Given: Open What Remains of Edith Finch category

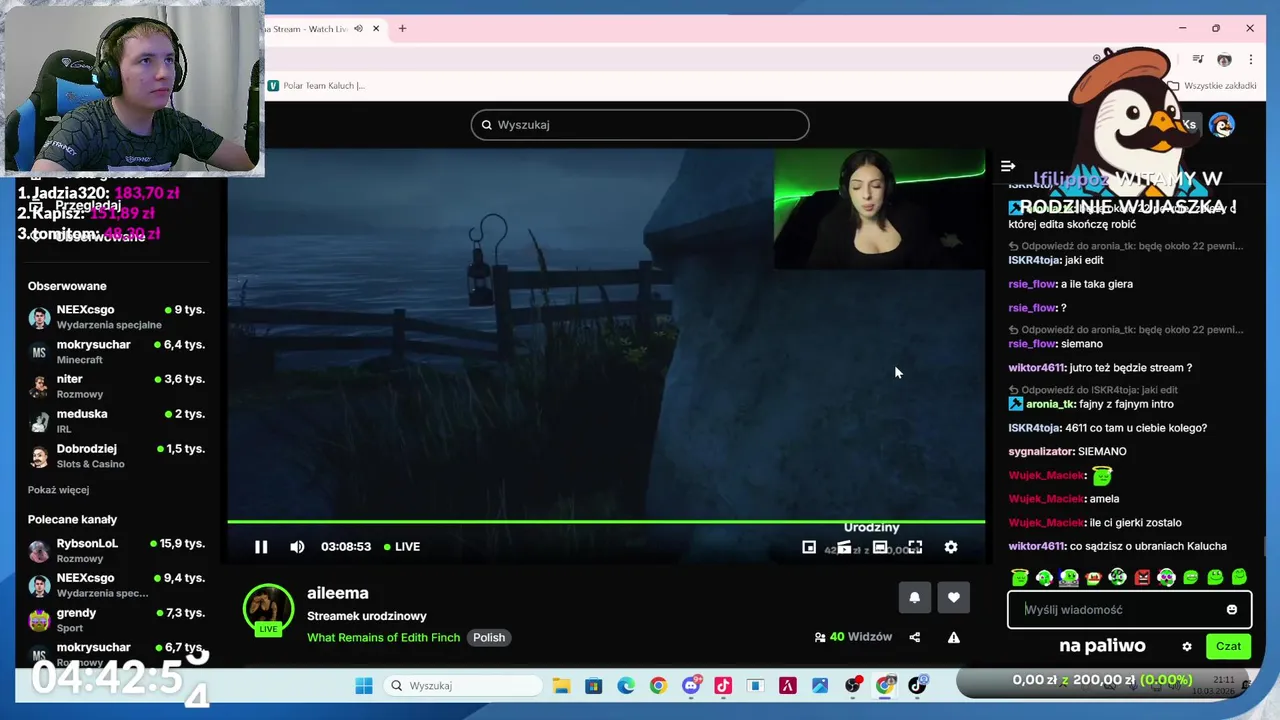Looking at the screenshot, I should (383, 637).
